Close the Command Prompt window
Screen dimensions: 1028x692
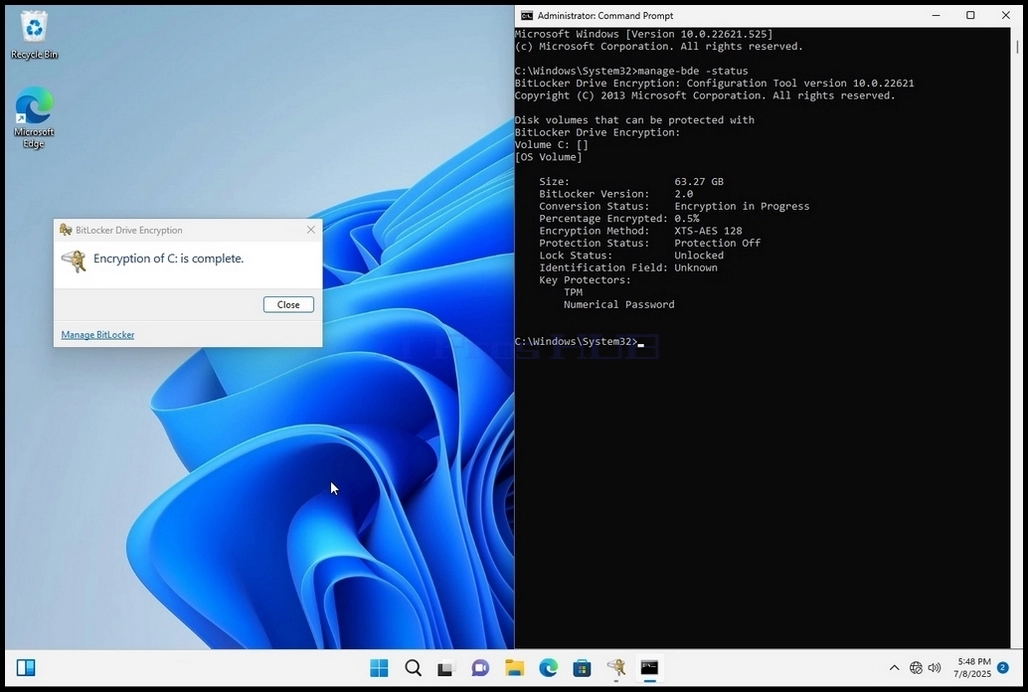[1006, 16]
